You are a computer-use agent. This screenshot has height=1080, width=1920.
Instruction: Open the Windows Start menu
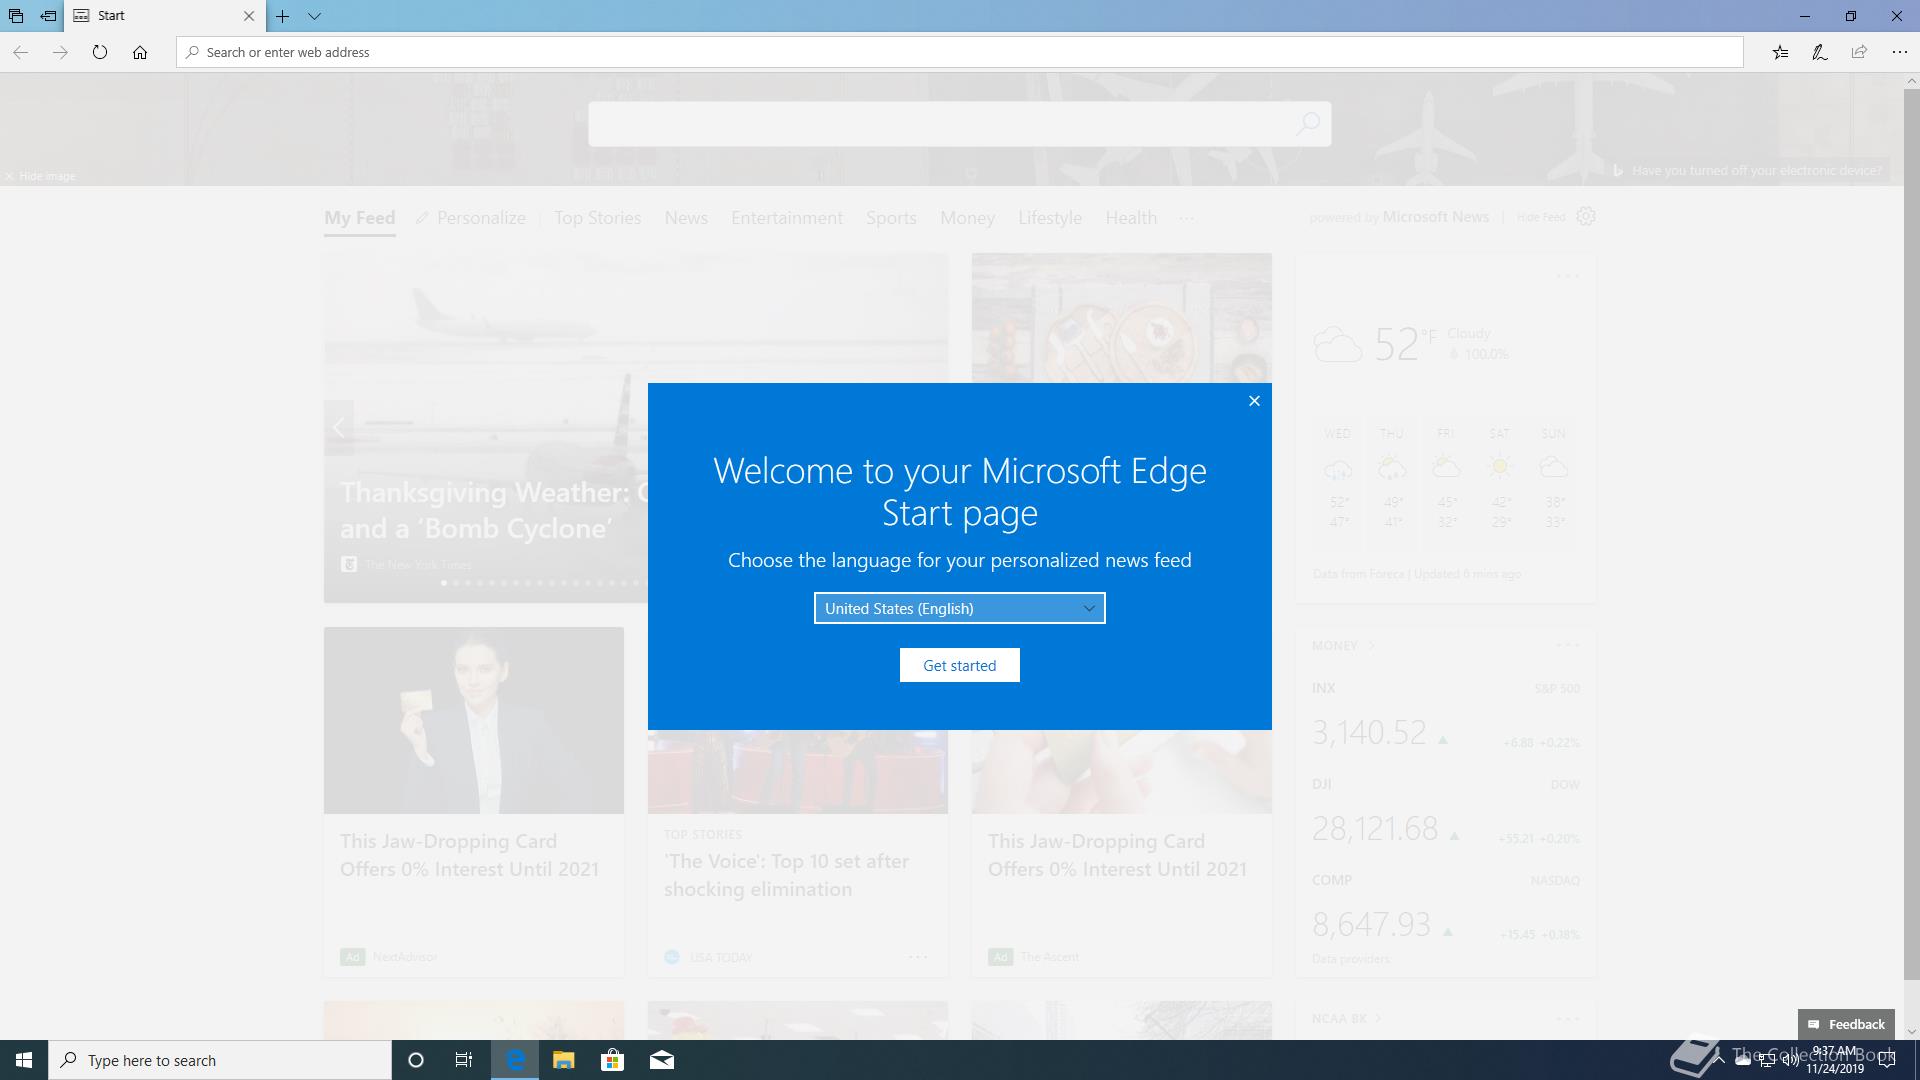24,1060
